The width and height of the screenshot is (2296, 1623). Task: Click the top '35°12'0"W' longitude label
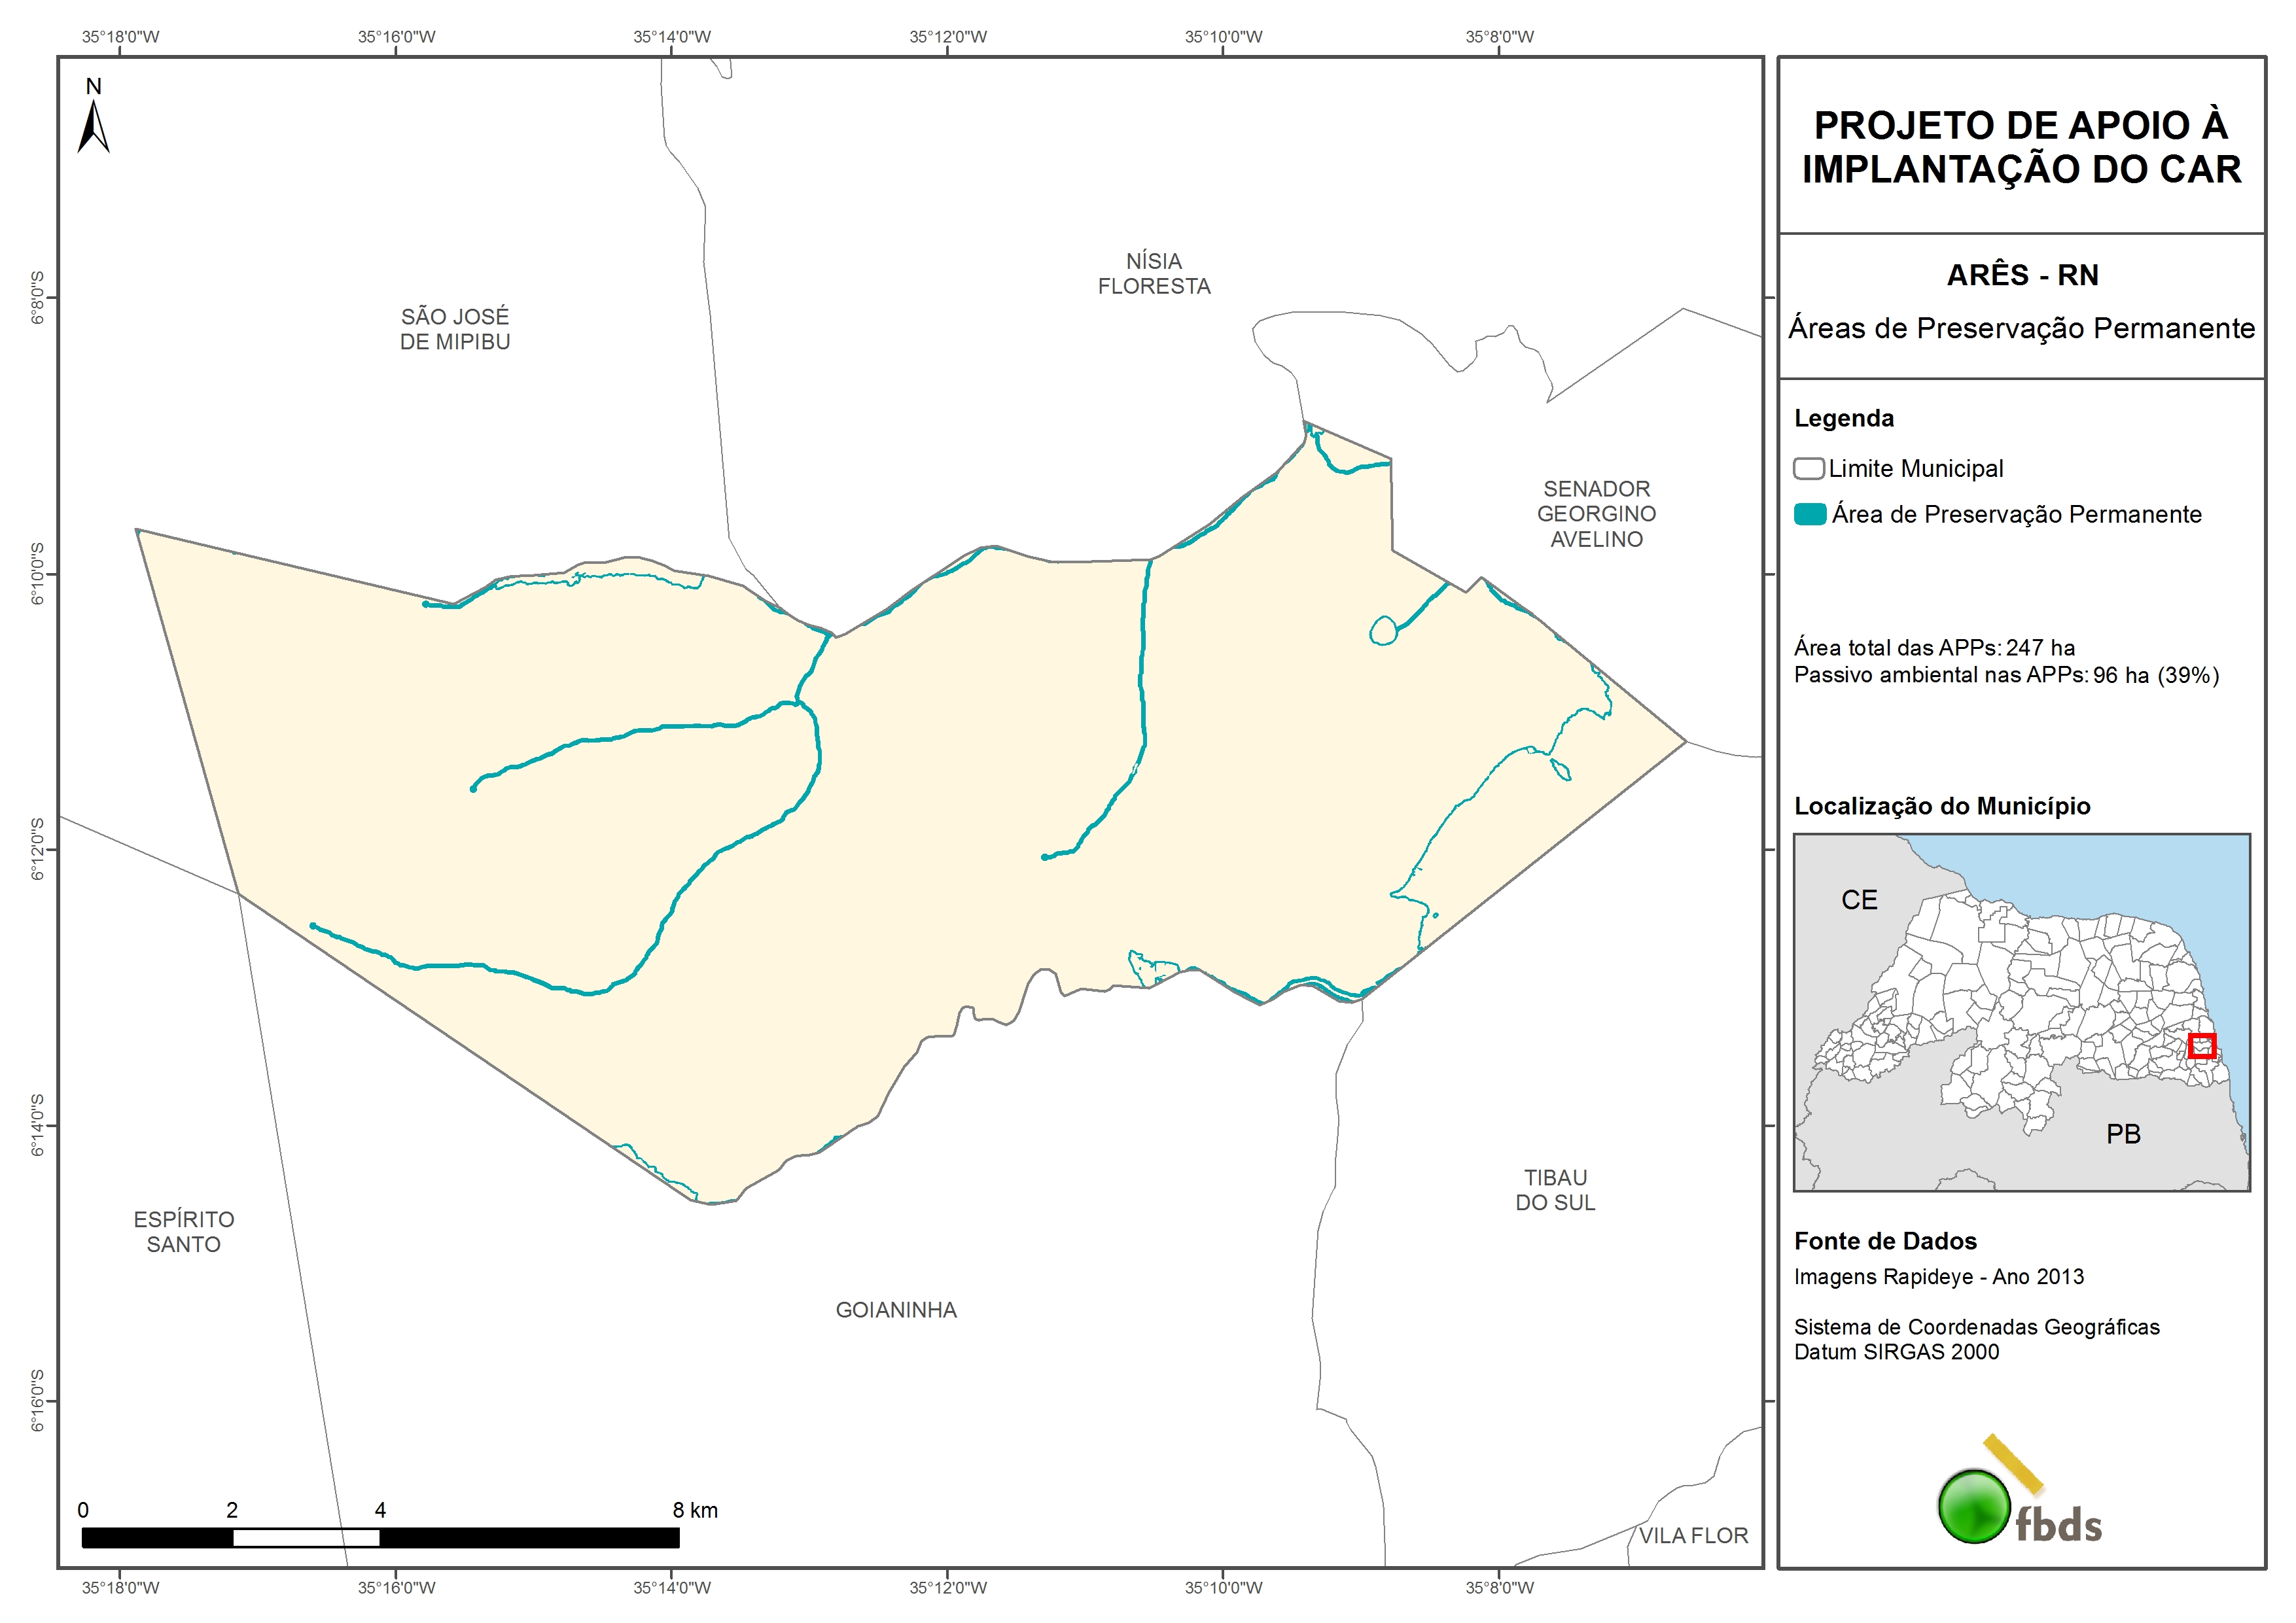tap(948, 37)
